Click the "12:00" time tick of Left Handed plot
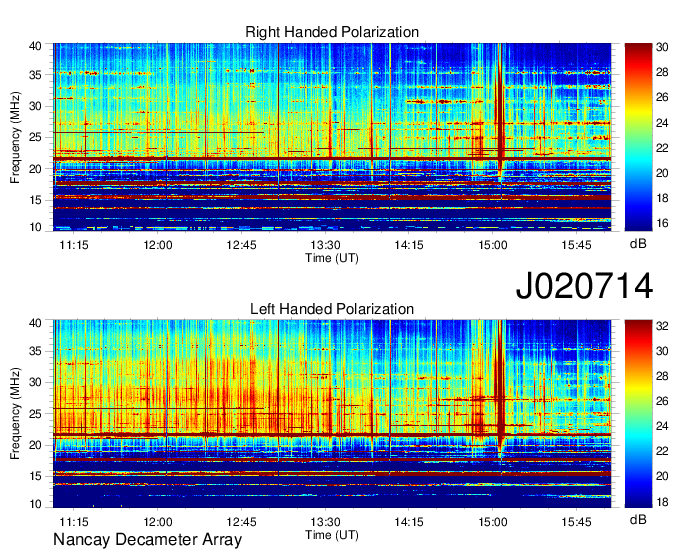 pos(158,522)
